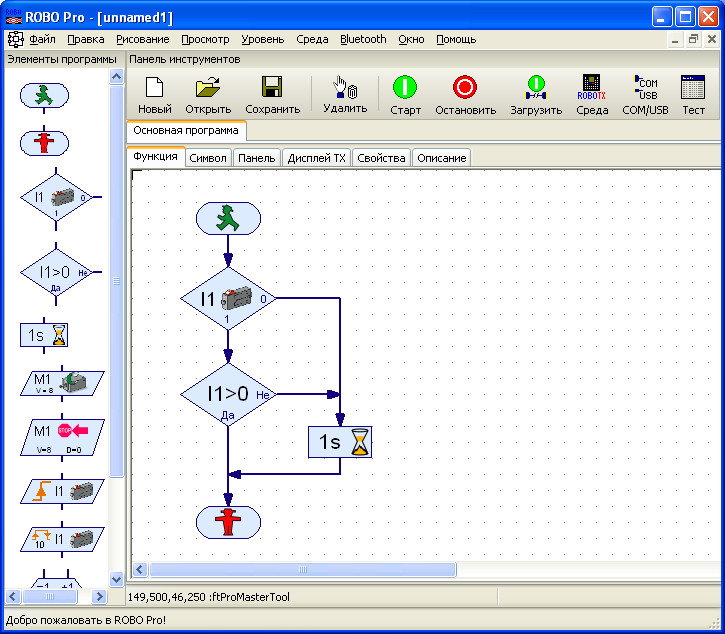Stop the program with Остановить
The height and width of the screenshot is (634, 725).
[465, 95]
